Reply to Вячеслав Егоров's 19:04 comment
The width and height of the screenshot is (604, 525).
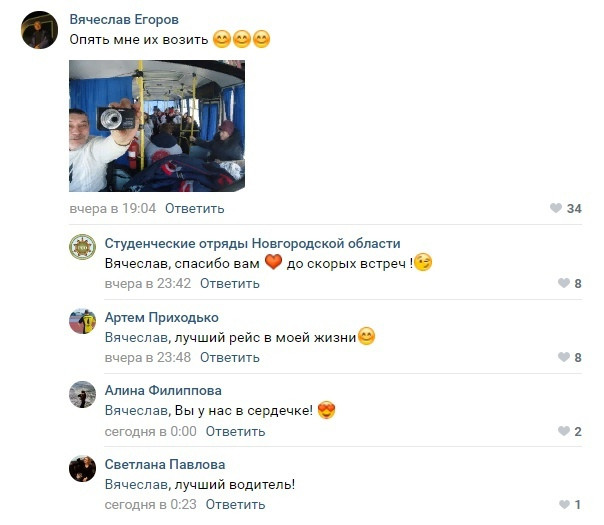point(195,208)
